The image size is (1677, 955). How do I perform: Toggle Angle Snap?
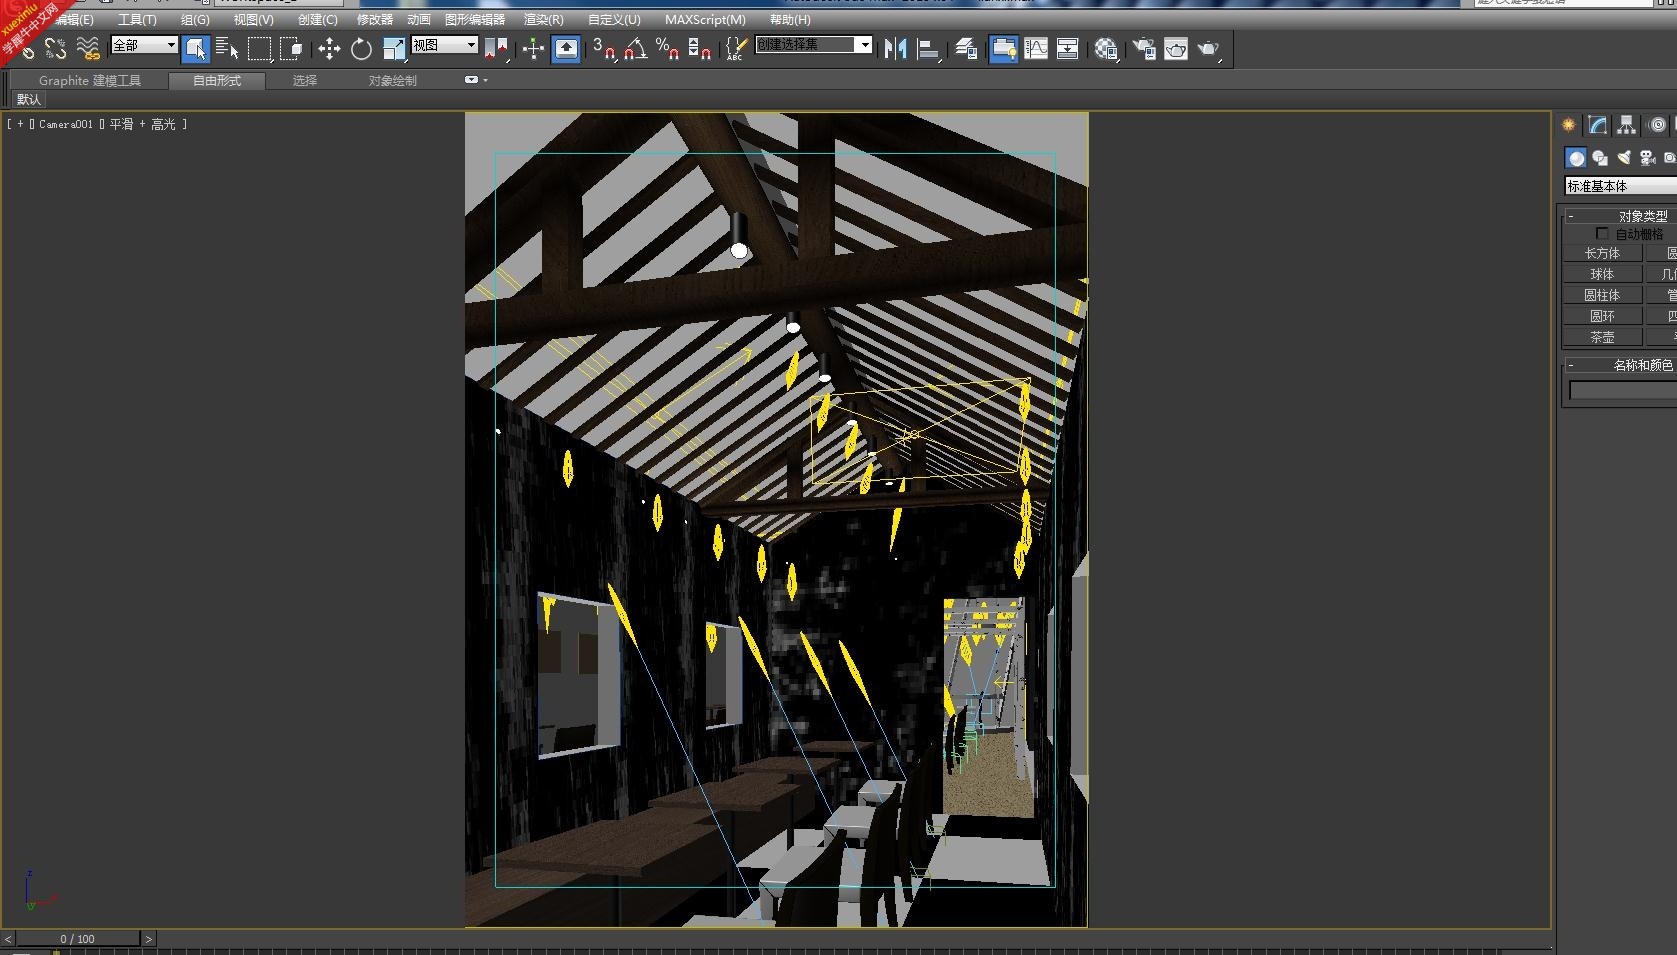coord(635,48)
